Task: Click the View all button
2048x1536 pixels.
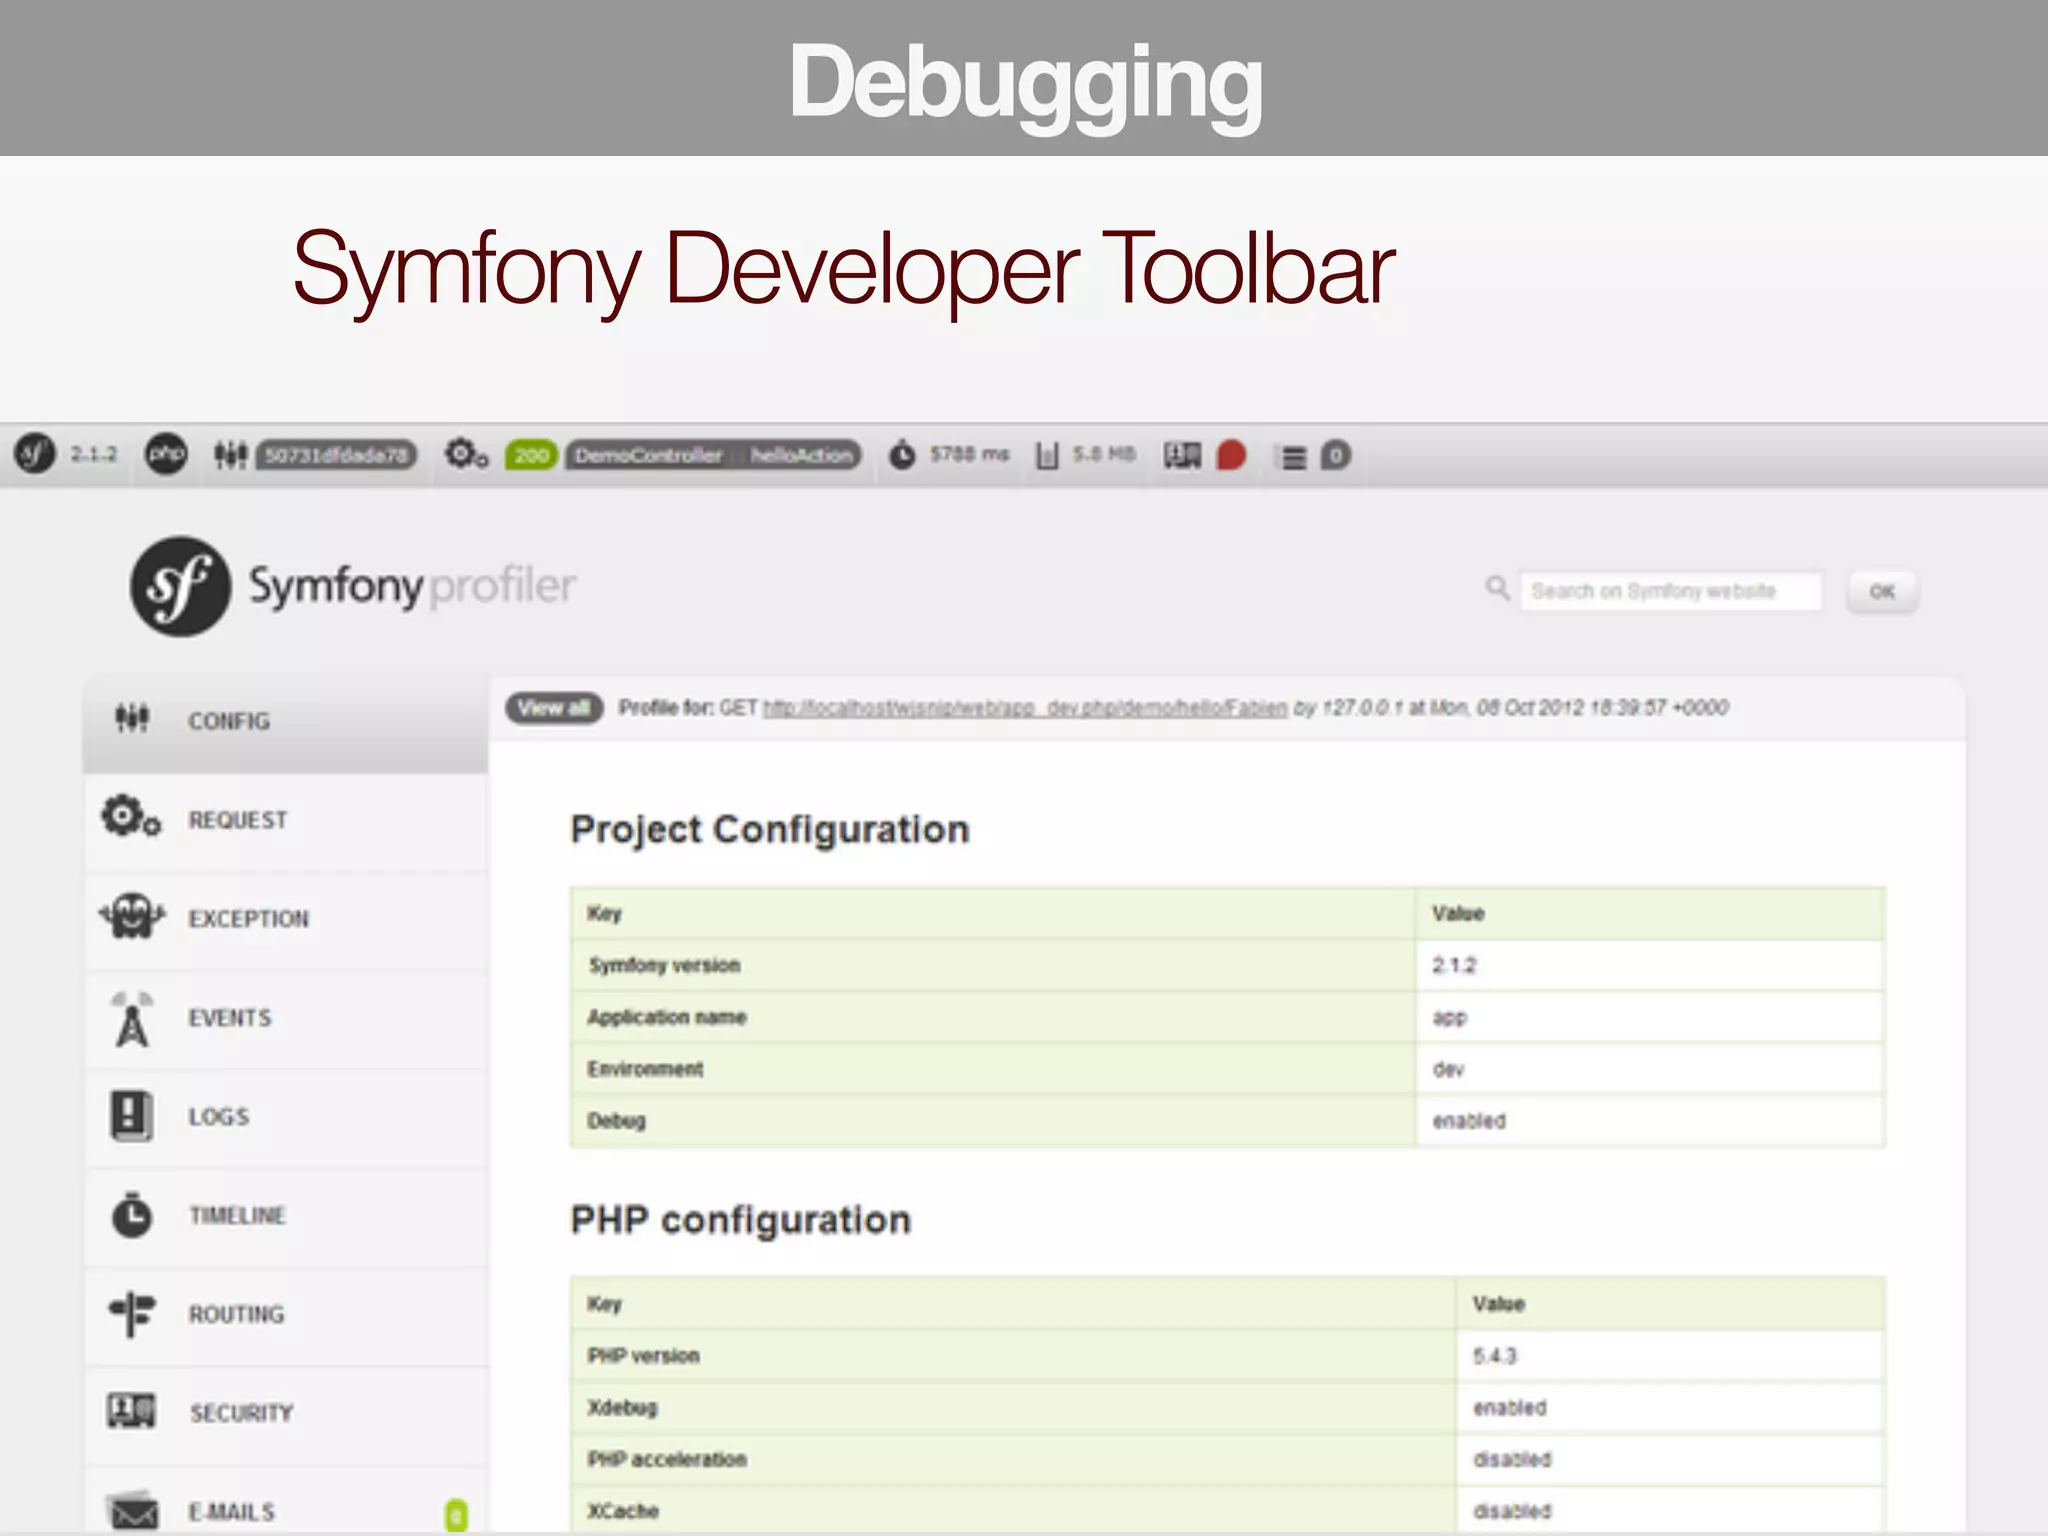Action: [554, 708]
